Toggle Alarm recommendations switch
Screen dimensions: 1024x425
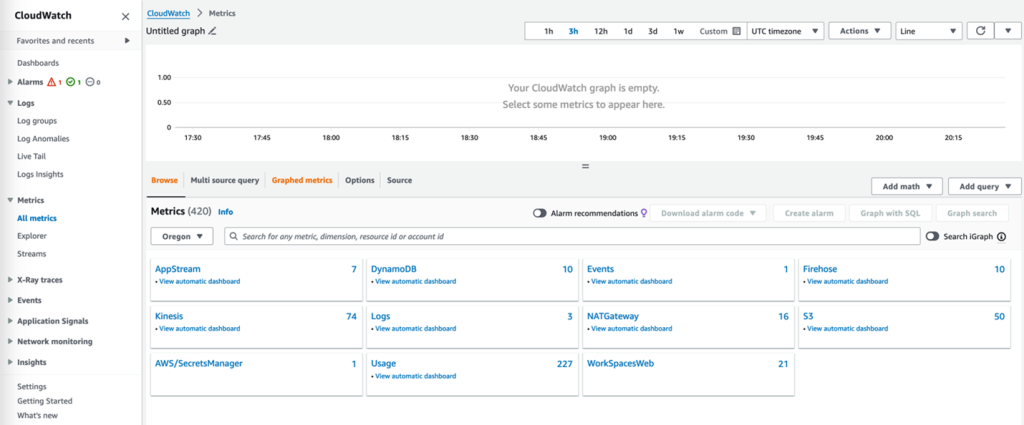tap(539, 213)
